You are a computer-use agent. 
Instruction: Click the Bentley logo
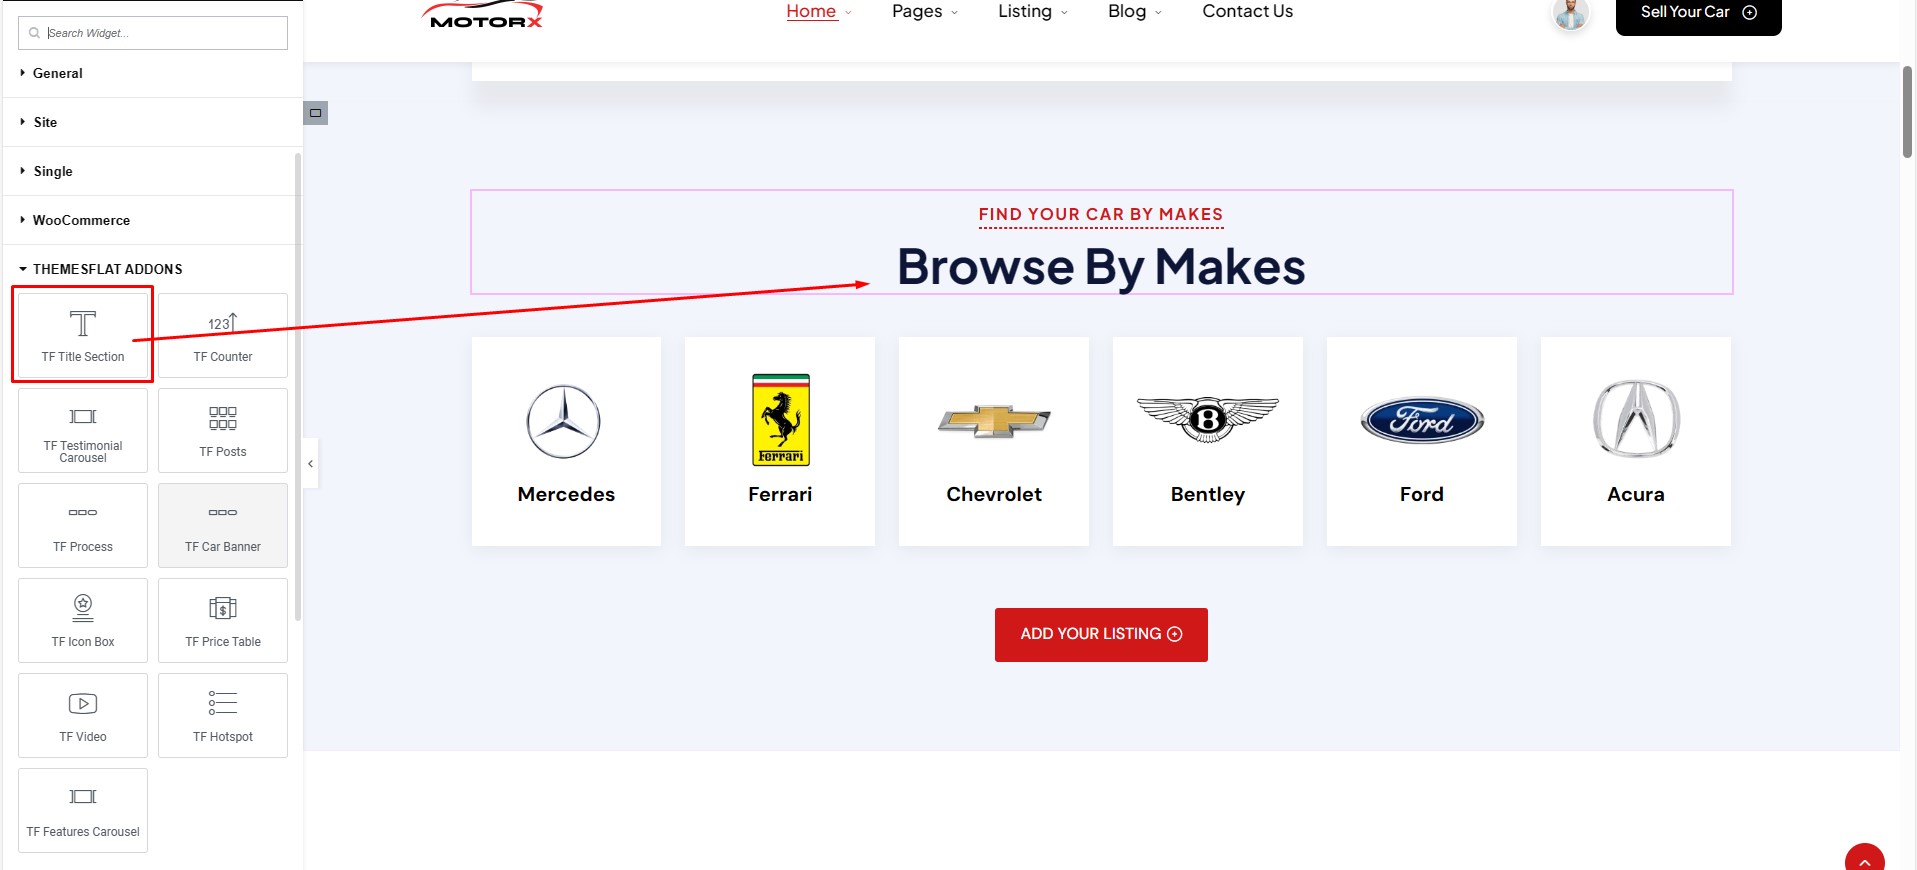1208,419
